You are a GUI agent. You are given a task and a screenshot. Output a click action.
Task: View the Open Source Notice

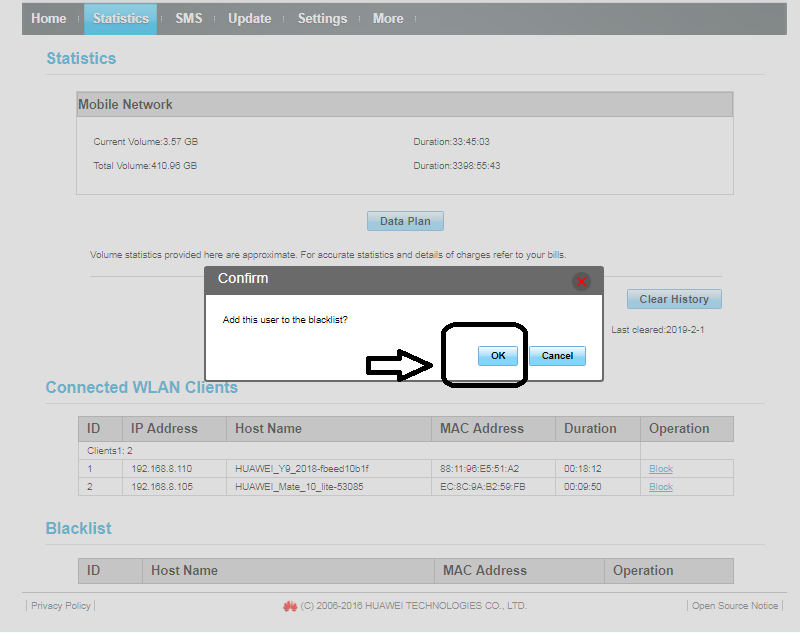[x=735, y=606]
